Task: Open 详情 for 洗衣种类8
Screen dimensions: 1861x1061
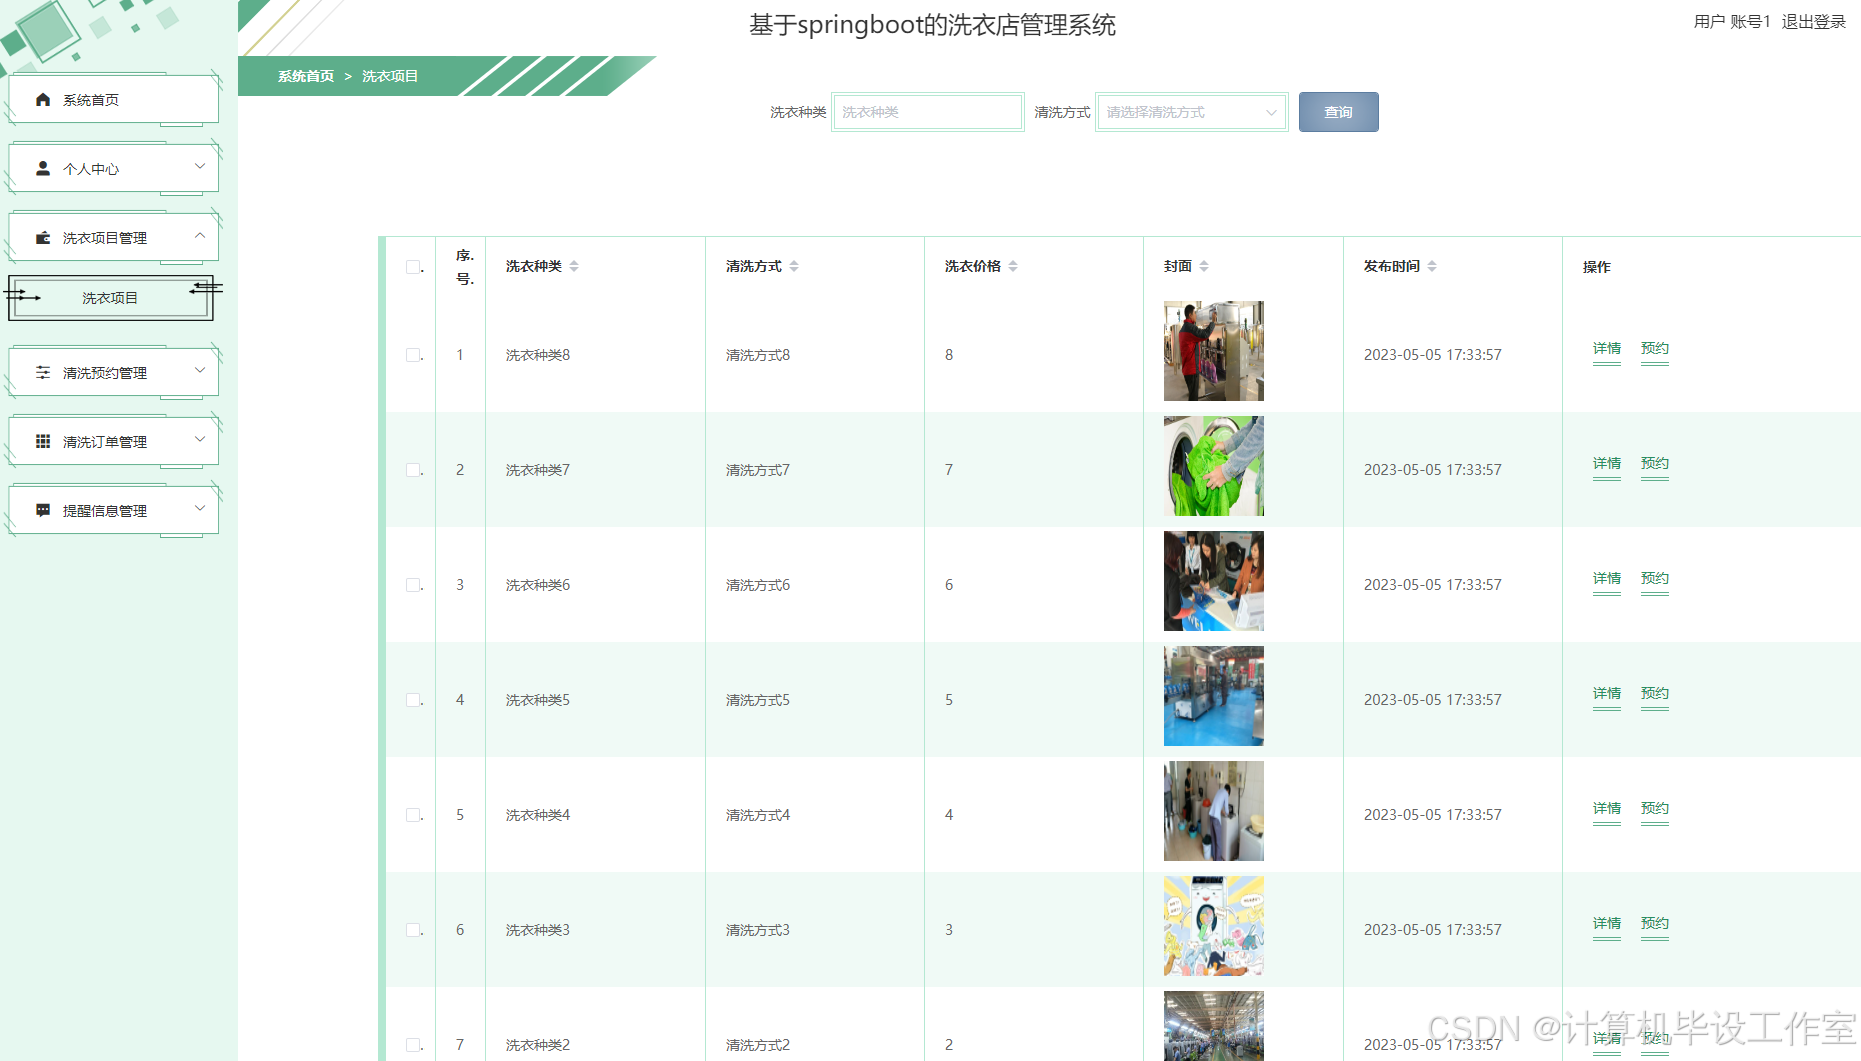Action: [x=1607, y=349]
